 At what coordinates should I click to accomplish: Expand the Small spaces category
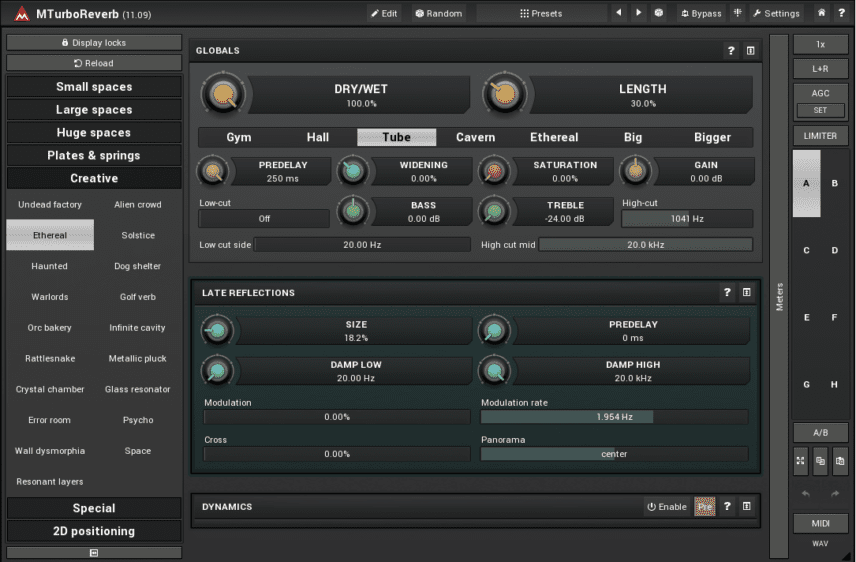click(94, 87)
